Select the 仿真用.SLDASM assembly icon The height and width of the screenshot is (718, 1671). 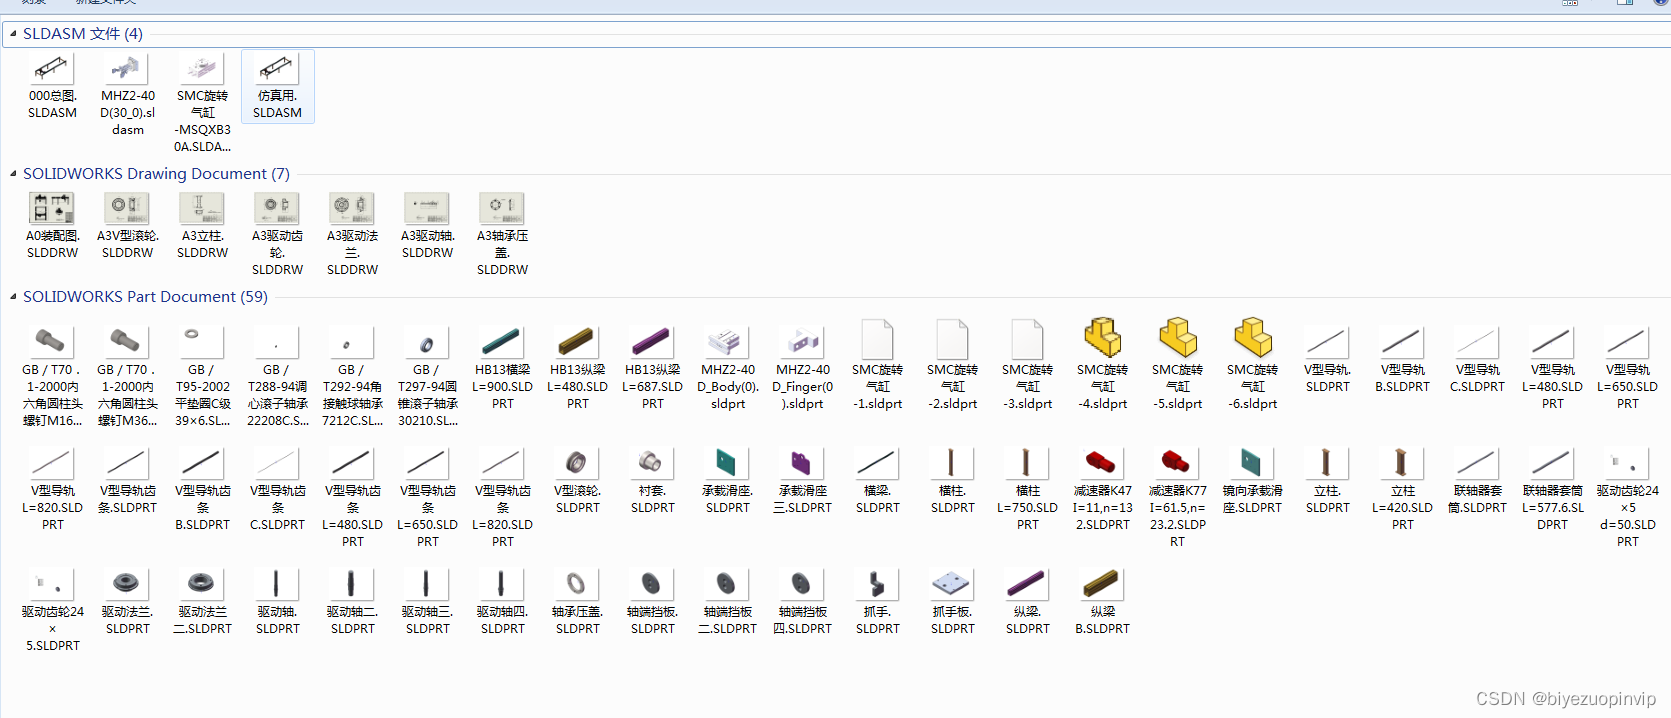coord(277,68)
